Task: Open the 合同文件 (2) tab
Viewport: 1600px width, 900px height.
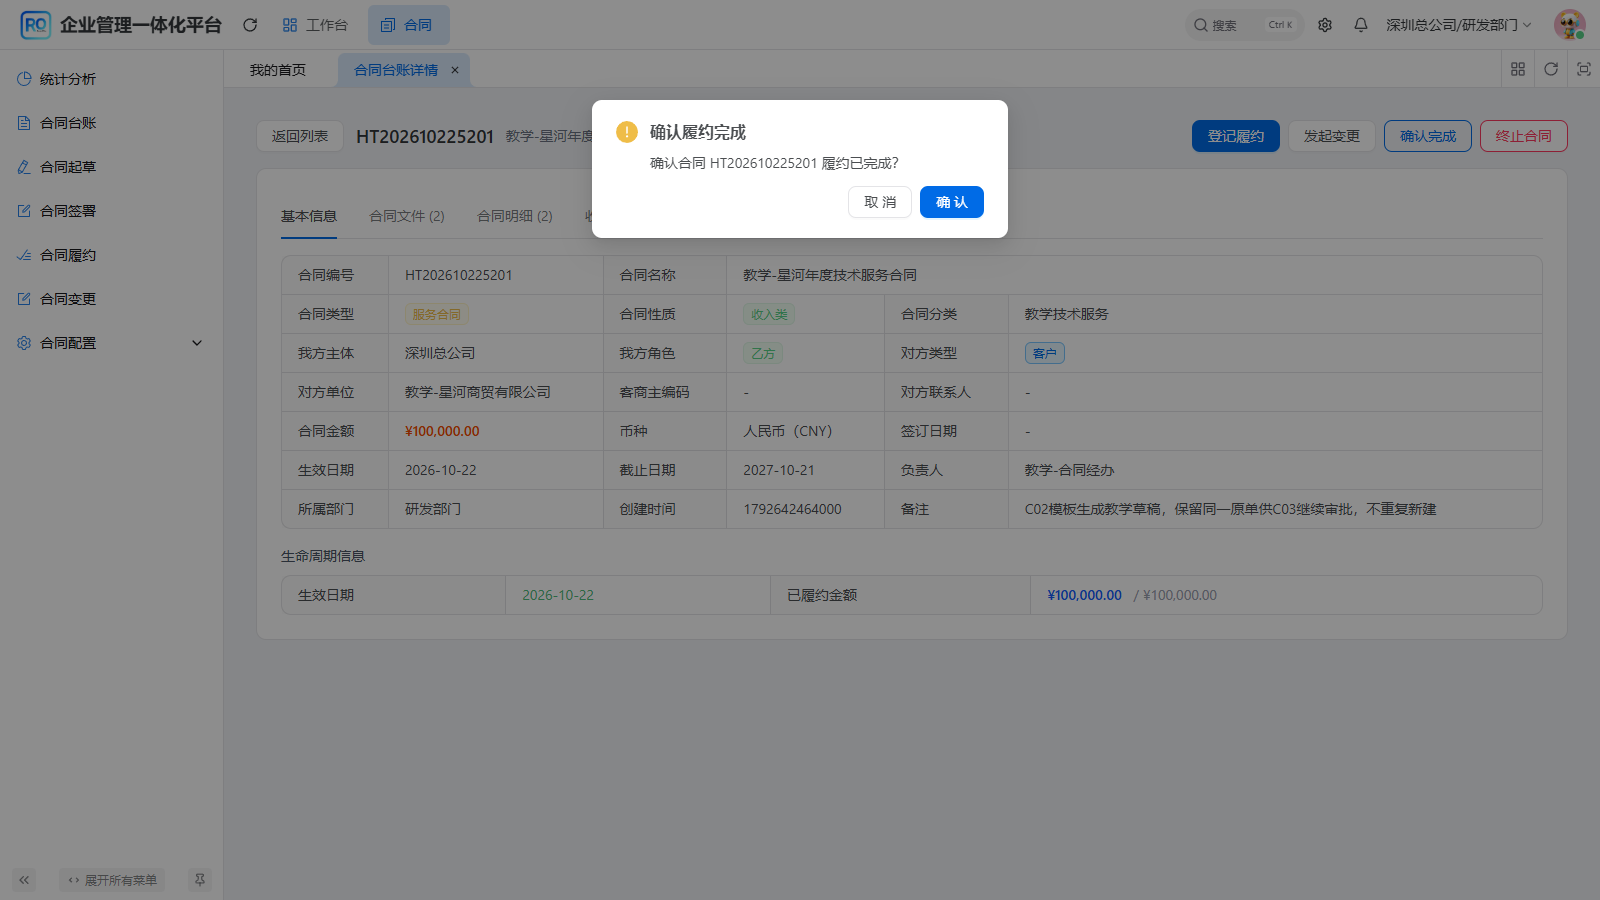Action: click(x=407, y=216)
